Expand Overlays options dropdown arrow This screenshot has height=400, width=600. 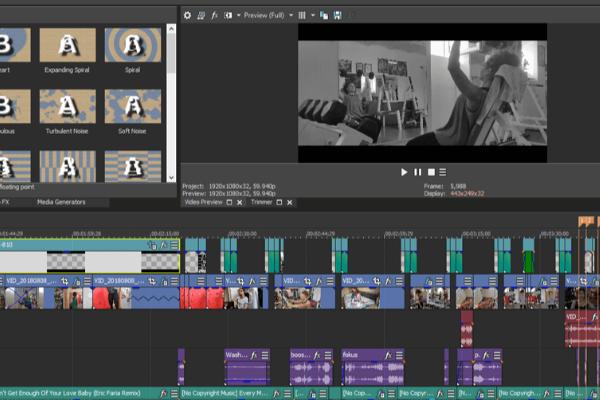pos(313,15)
